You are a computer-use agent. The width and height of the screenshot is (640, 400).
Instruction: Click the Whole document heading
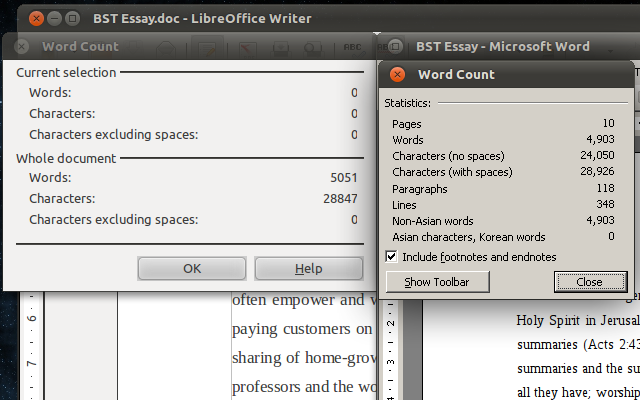click(66, 158)
